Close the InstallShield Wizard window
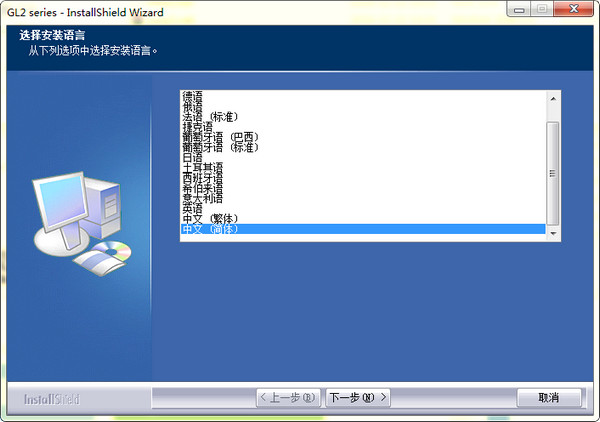600x422 pixels. click(573, 9)
